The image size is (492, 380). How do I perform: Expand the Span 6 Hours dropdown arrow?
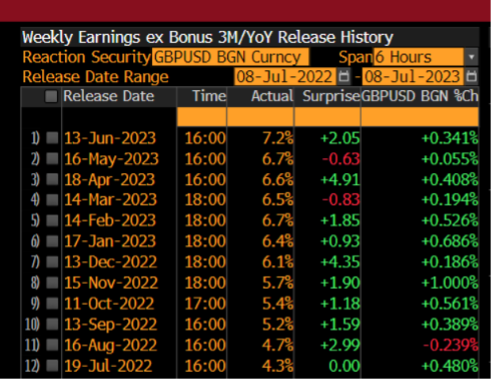[x=471, y=57]
